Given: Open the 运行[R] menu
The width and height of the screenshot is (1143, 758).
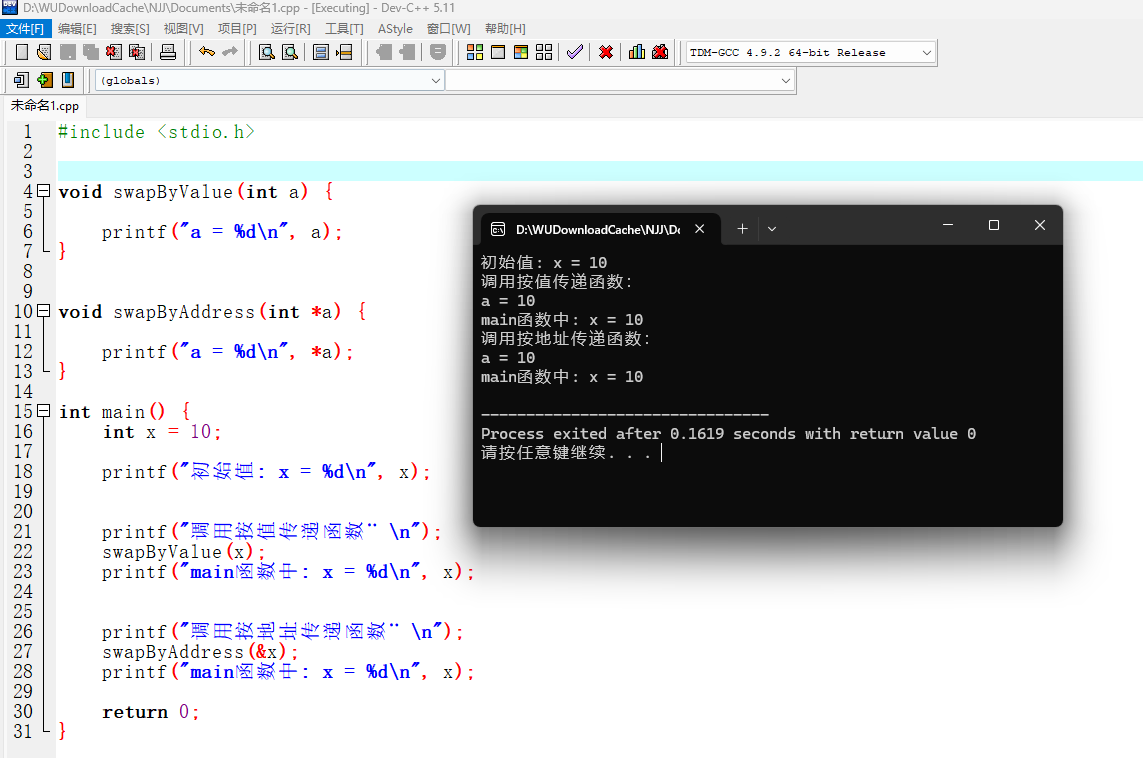Looking at the screenshot, I should point(290,28).
